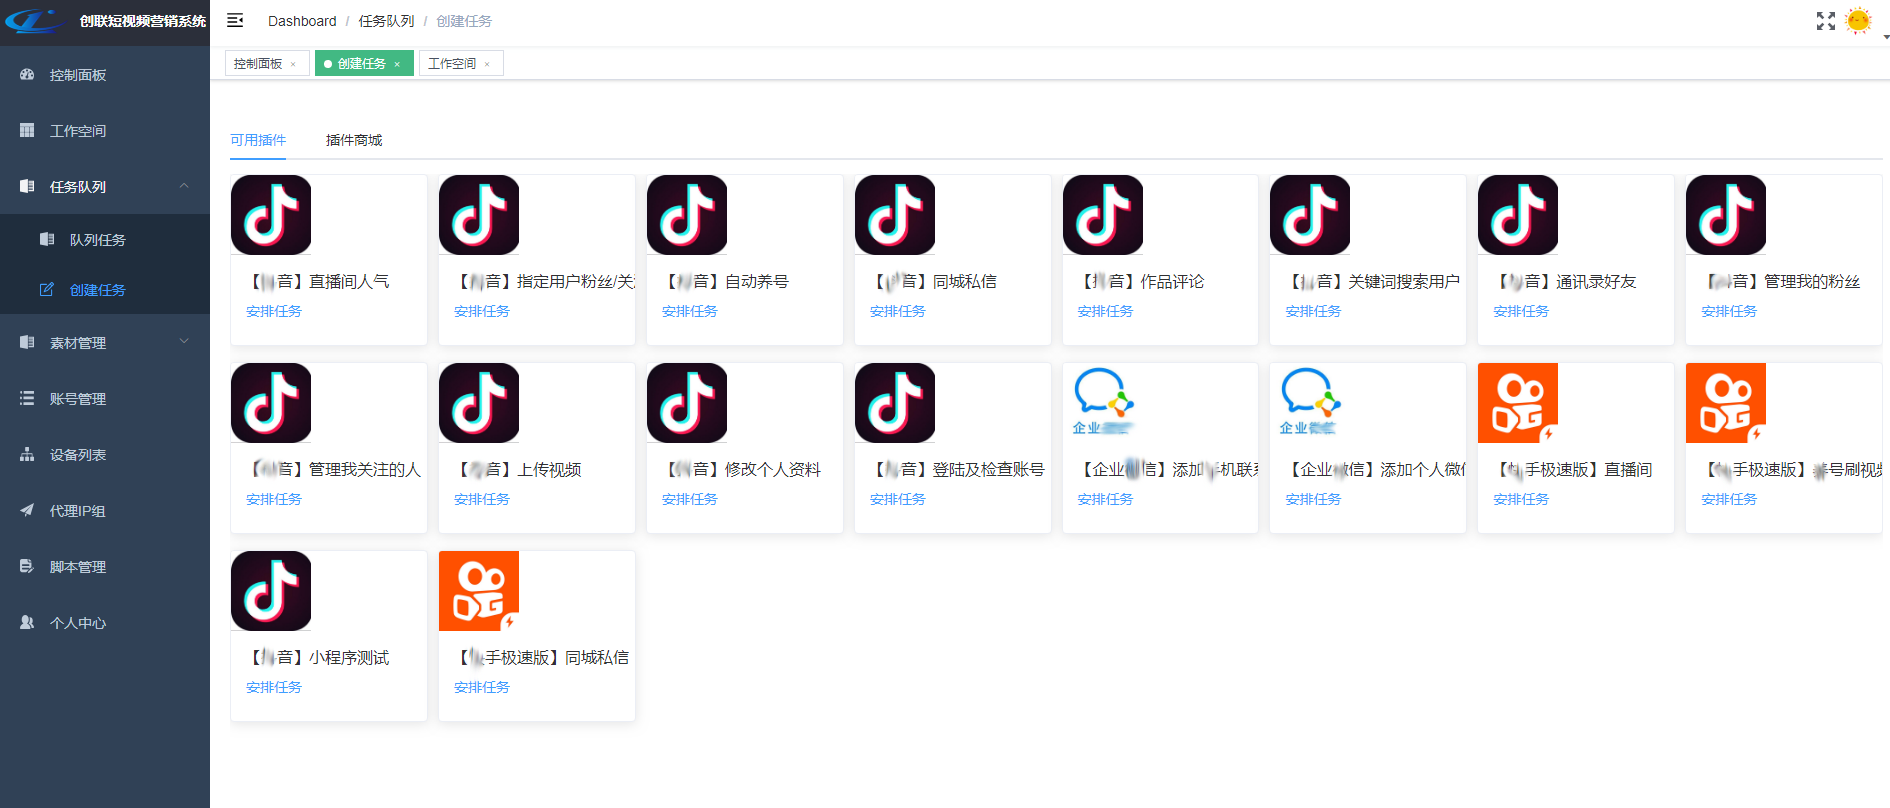The width and height of the screenshot is (1890, 808).
Task: Click the 账号管理 list icon in sidebar
Action: [27, 399]
